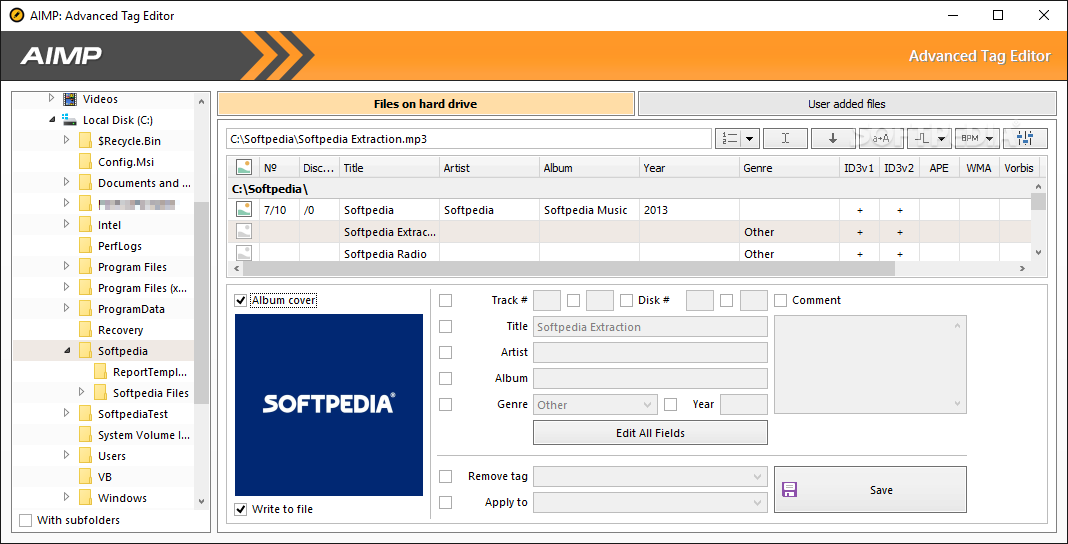Click the BPM calculation icon
The image size is (1068, 544).
[969, 138]
